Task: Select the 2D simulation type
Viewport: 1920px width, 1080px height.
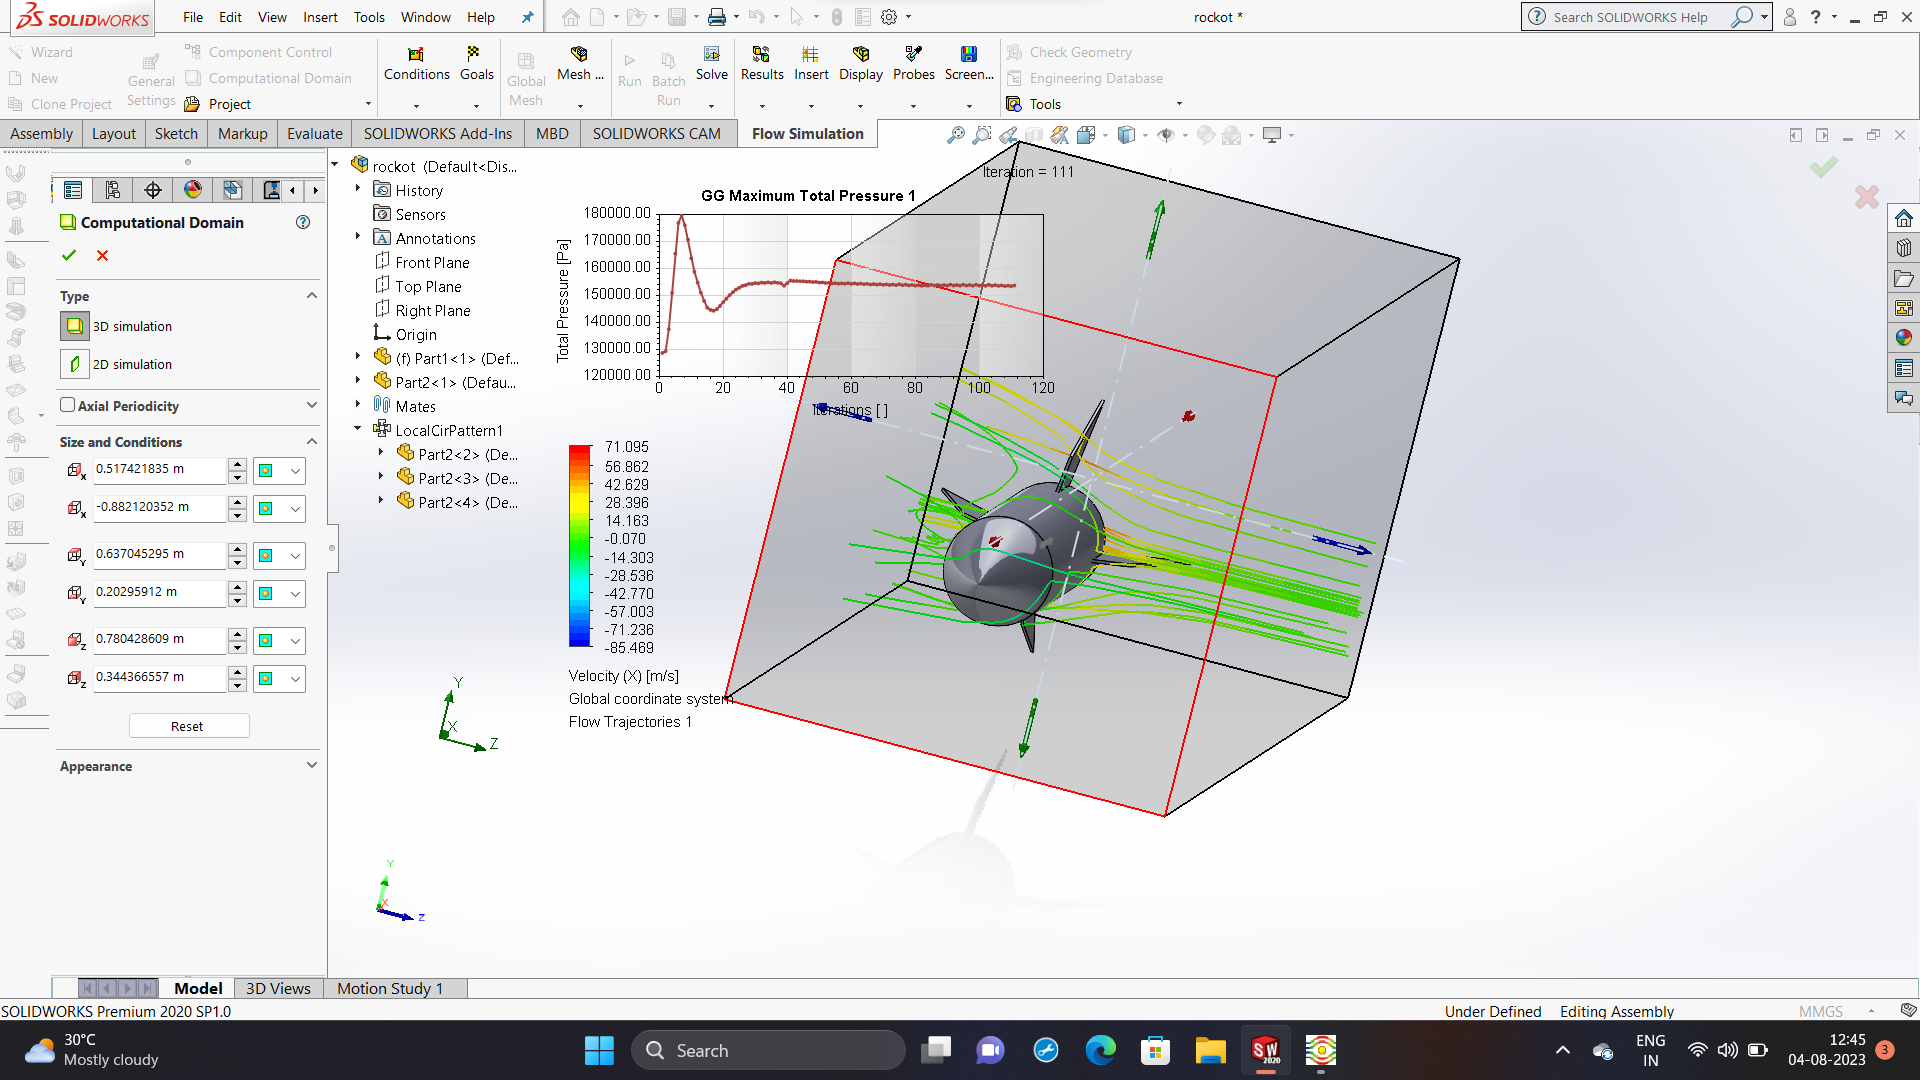Action: point(75,364)
